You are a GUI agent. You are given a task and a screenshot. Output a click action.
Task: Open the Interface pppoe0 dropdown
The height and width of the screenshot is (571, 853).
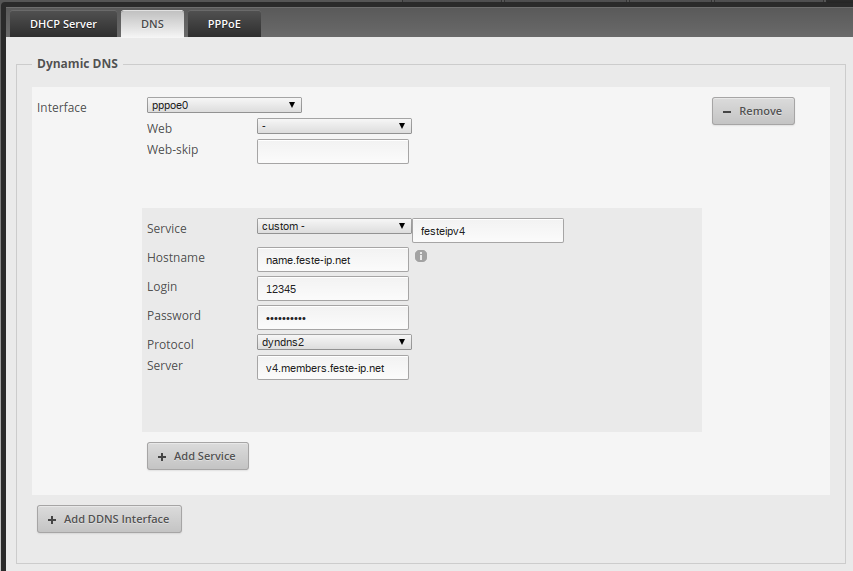pyautogui.click(x=224, y=105)
